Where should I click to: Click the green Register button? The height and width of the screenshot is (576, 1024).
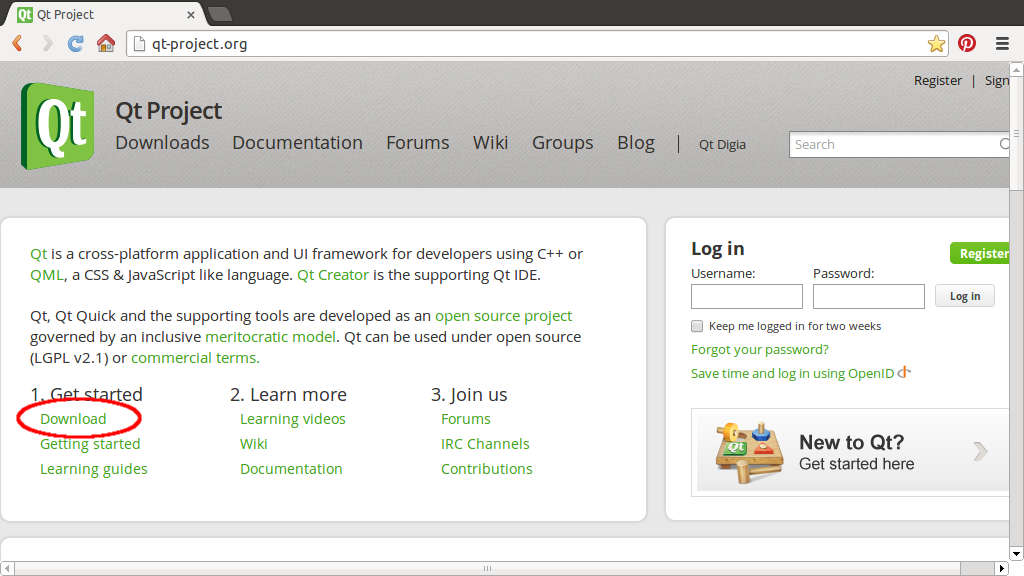tap(980, 253)
